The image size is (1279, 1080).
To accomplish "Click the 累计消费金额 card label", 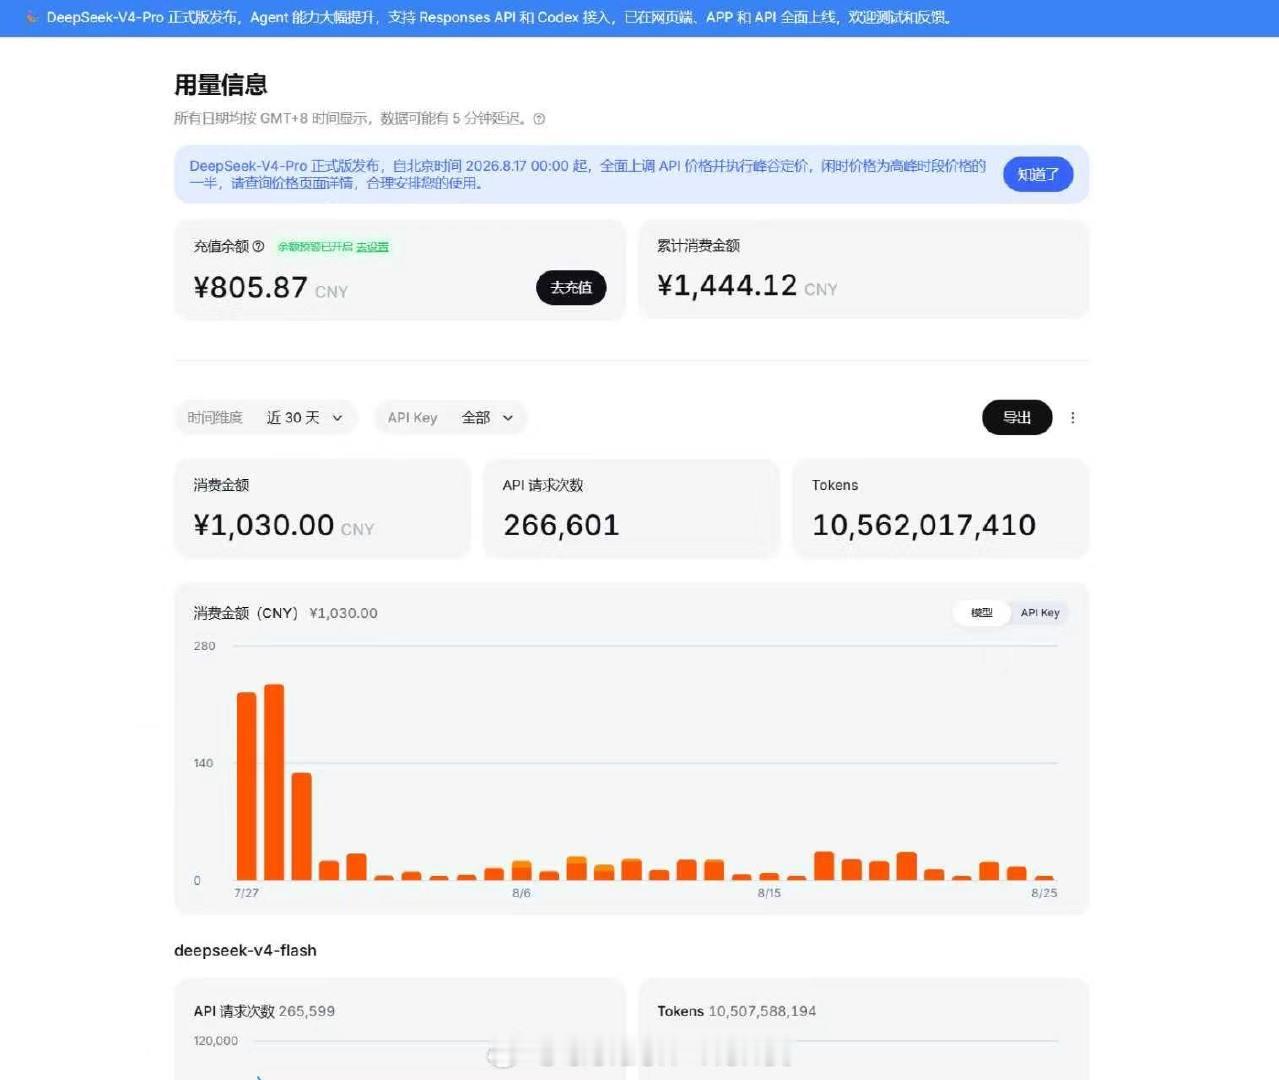I will coord(698,246).
